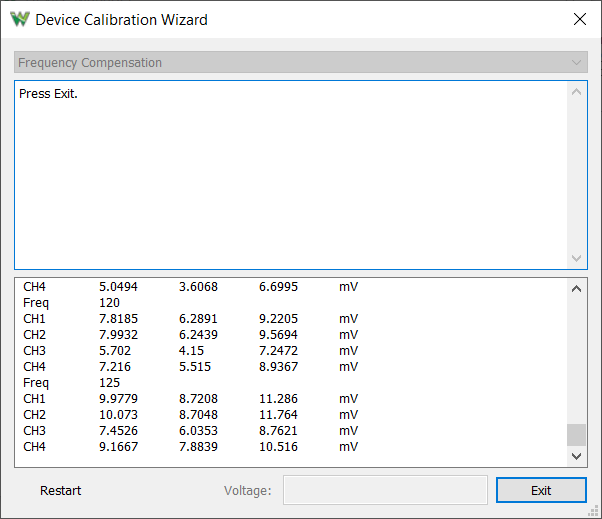Click value 6.2891
Screen dimensions: 602x519
198,319
